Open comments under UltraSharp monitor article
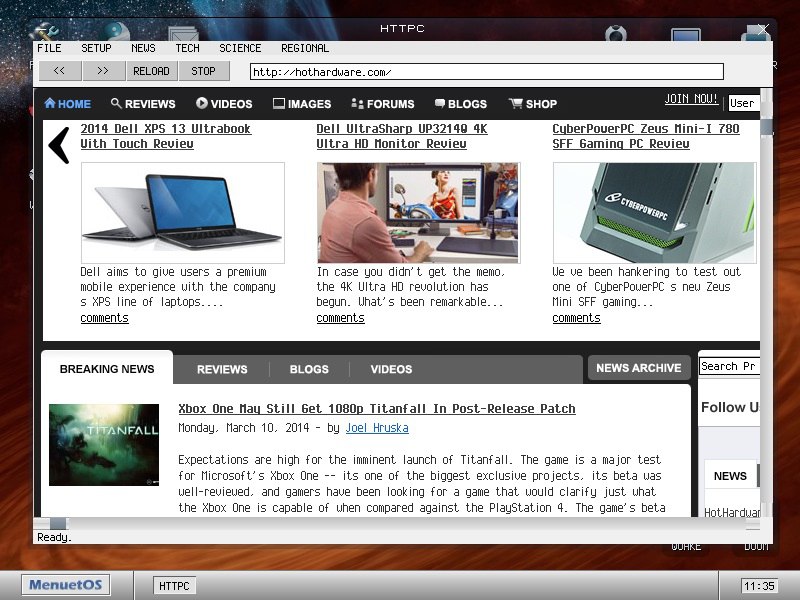The height and width of the screenshot is (600, 800). (x=340, y=318)
